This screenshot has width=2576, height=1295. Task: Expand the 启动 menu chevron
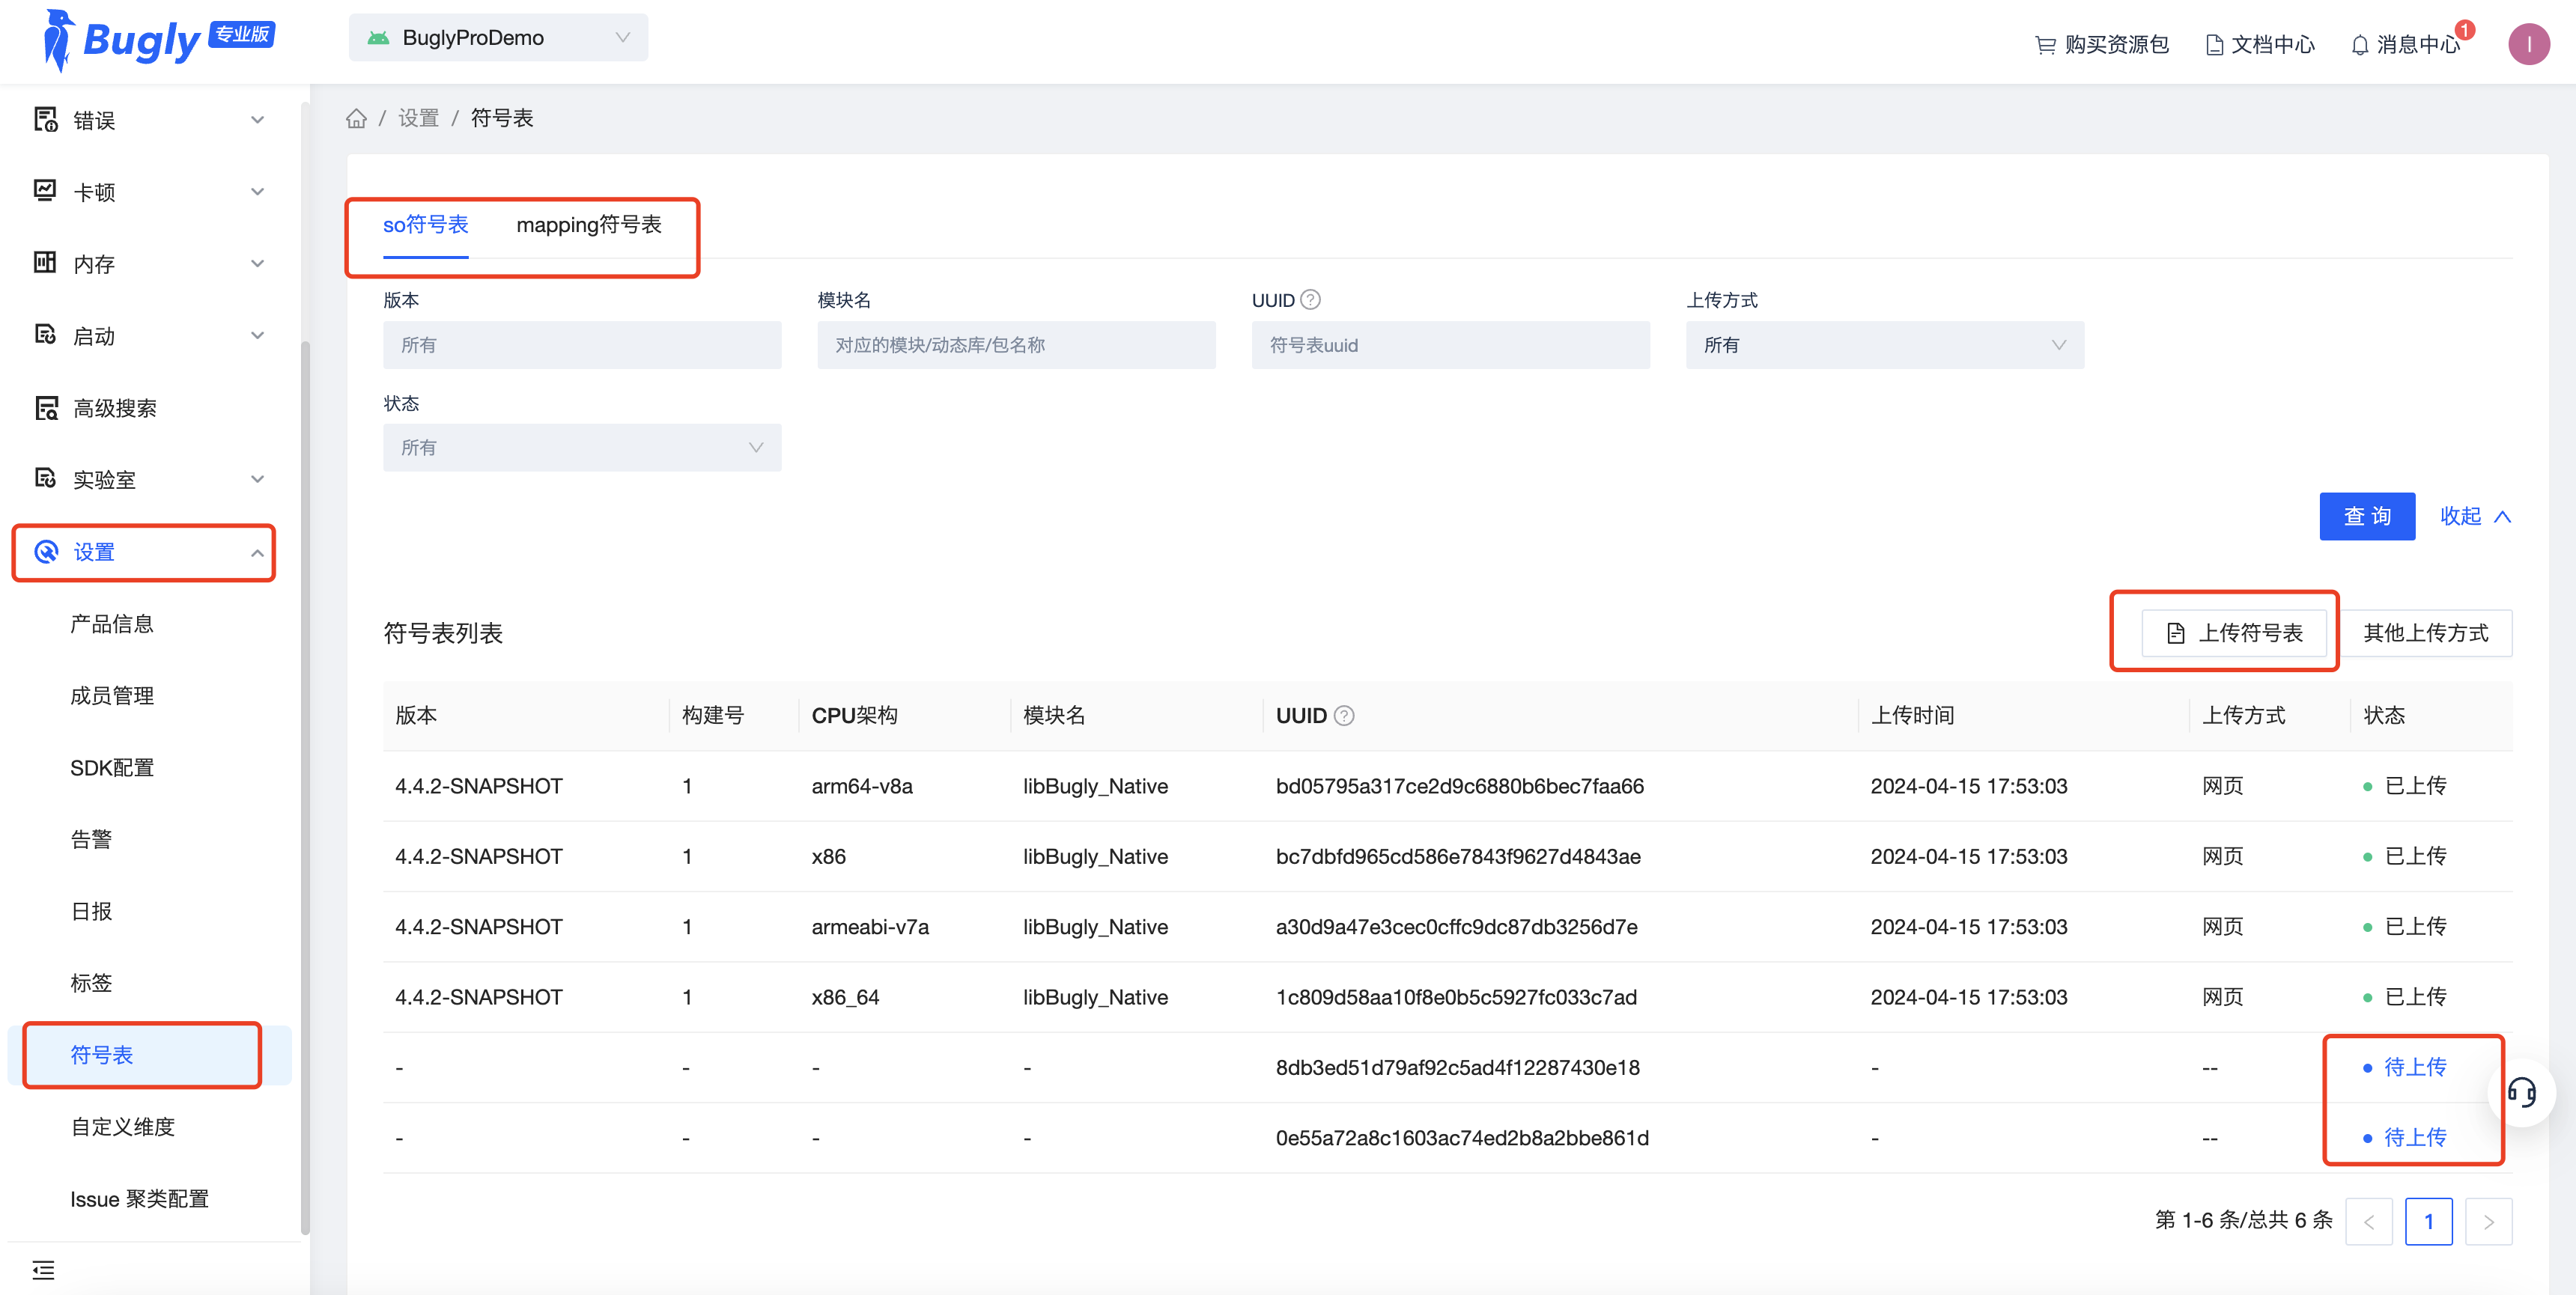[257, 335]
